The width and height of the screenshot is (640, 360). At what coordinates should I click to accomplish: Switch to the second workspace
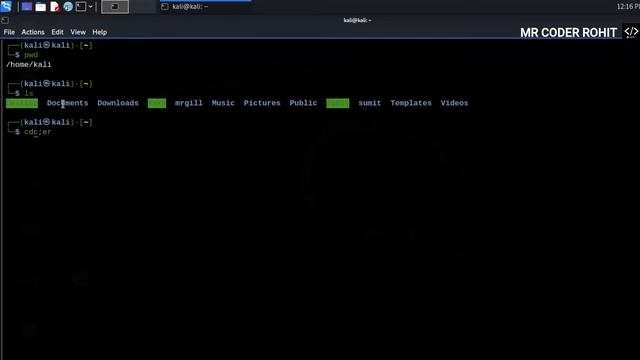(143, 7)
